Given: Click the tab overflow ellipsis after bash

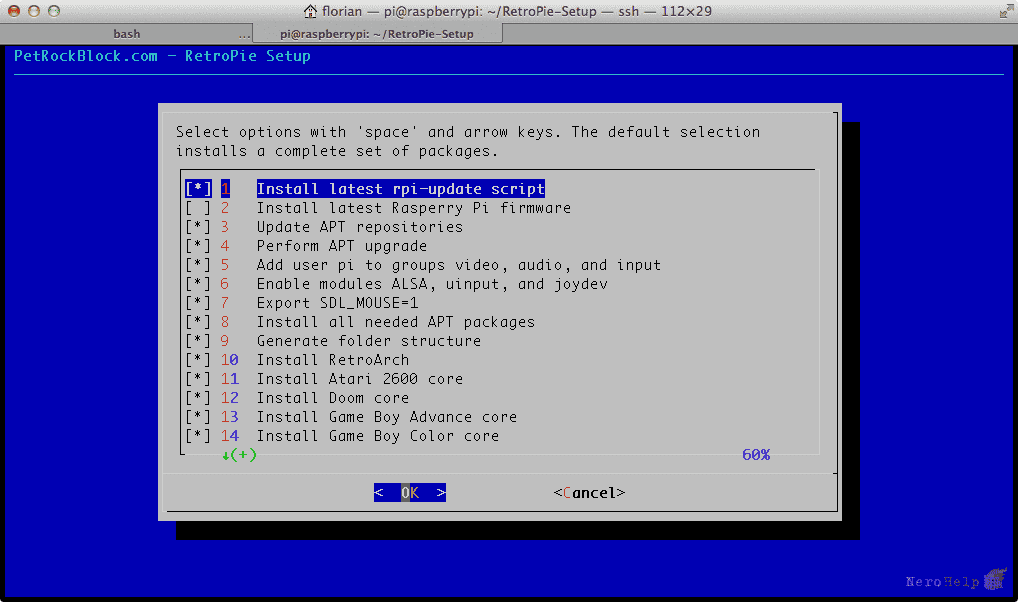Looking at the screenshot, I should tap(244, 35).
